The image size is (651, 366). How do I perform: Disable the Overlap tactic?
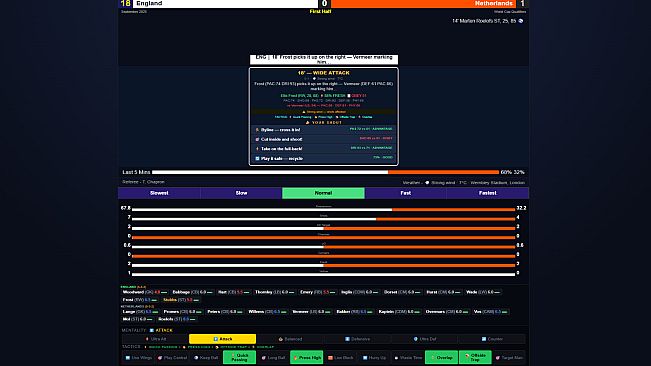coord(441,357)
